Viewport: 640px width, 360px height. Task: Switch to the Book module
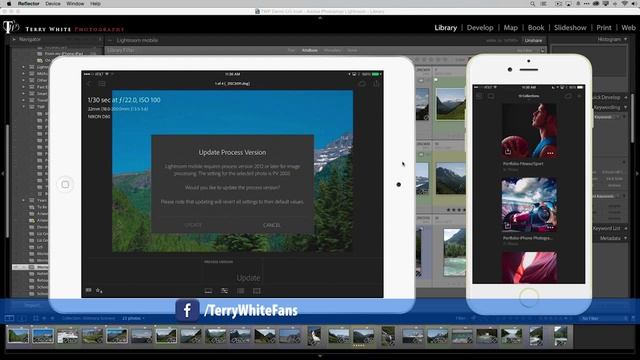coord(536,28)
